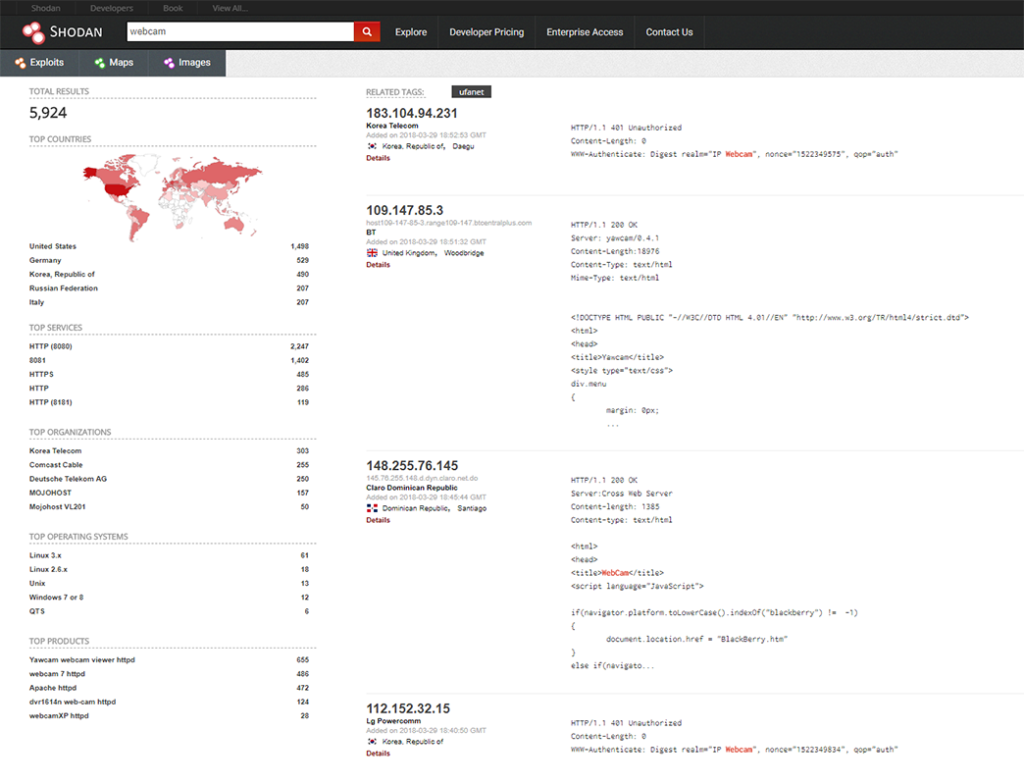The height and width of the screenshot is (783, 1024).
Task: Click Lg Powercomm organization link
Action: pos(393,721)
